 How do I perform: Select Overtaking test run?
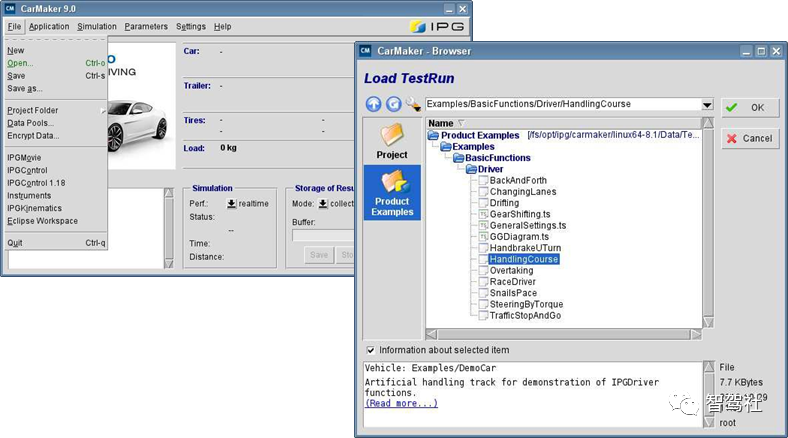tap(511, 270)
